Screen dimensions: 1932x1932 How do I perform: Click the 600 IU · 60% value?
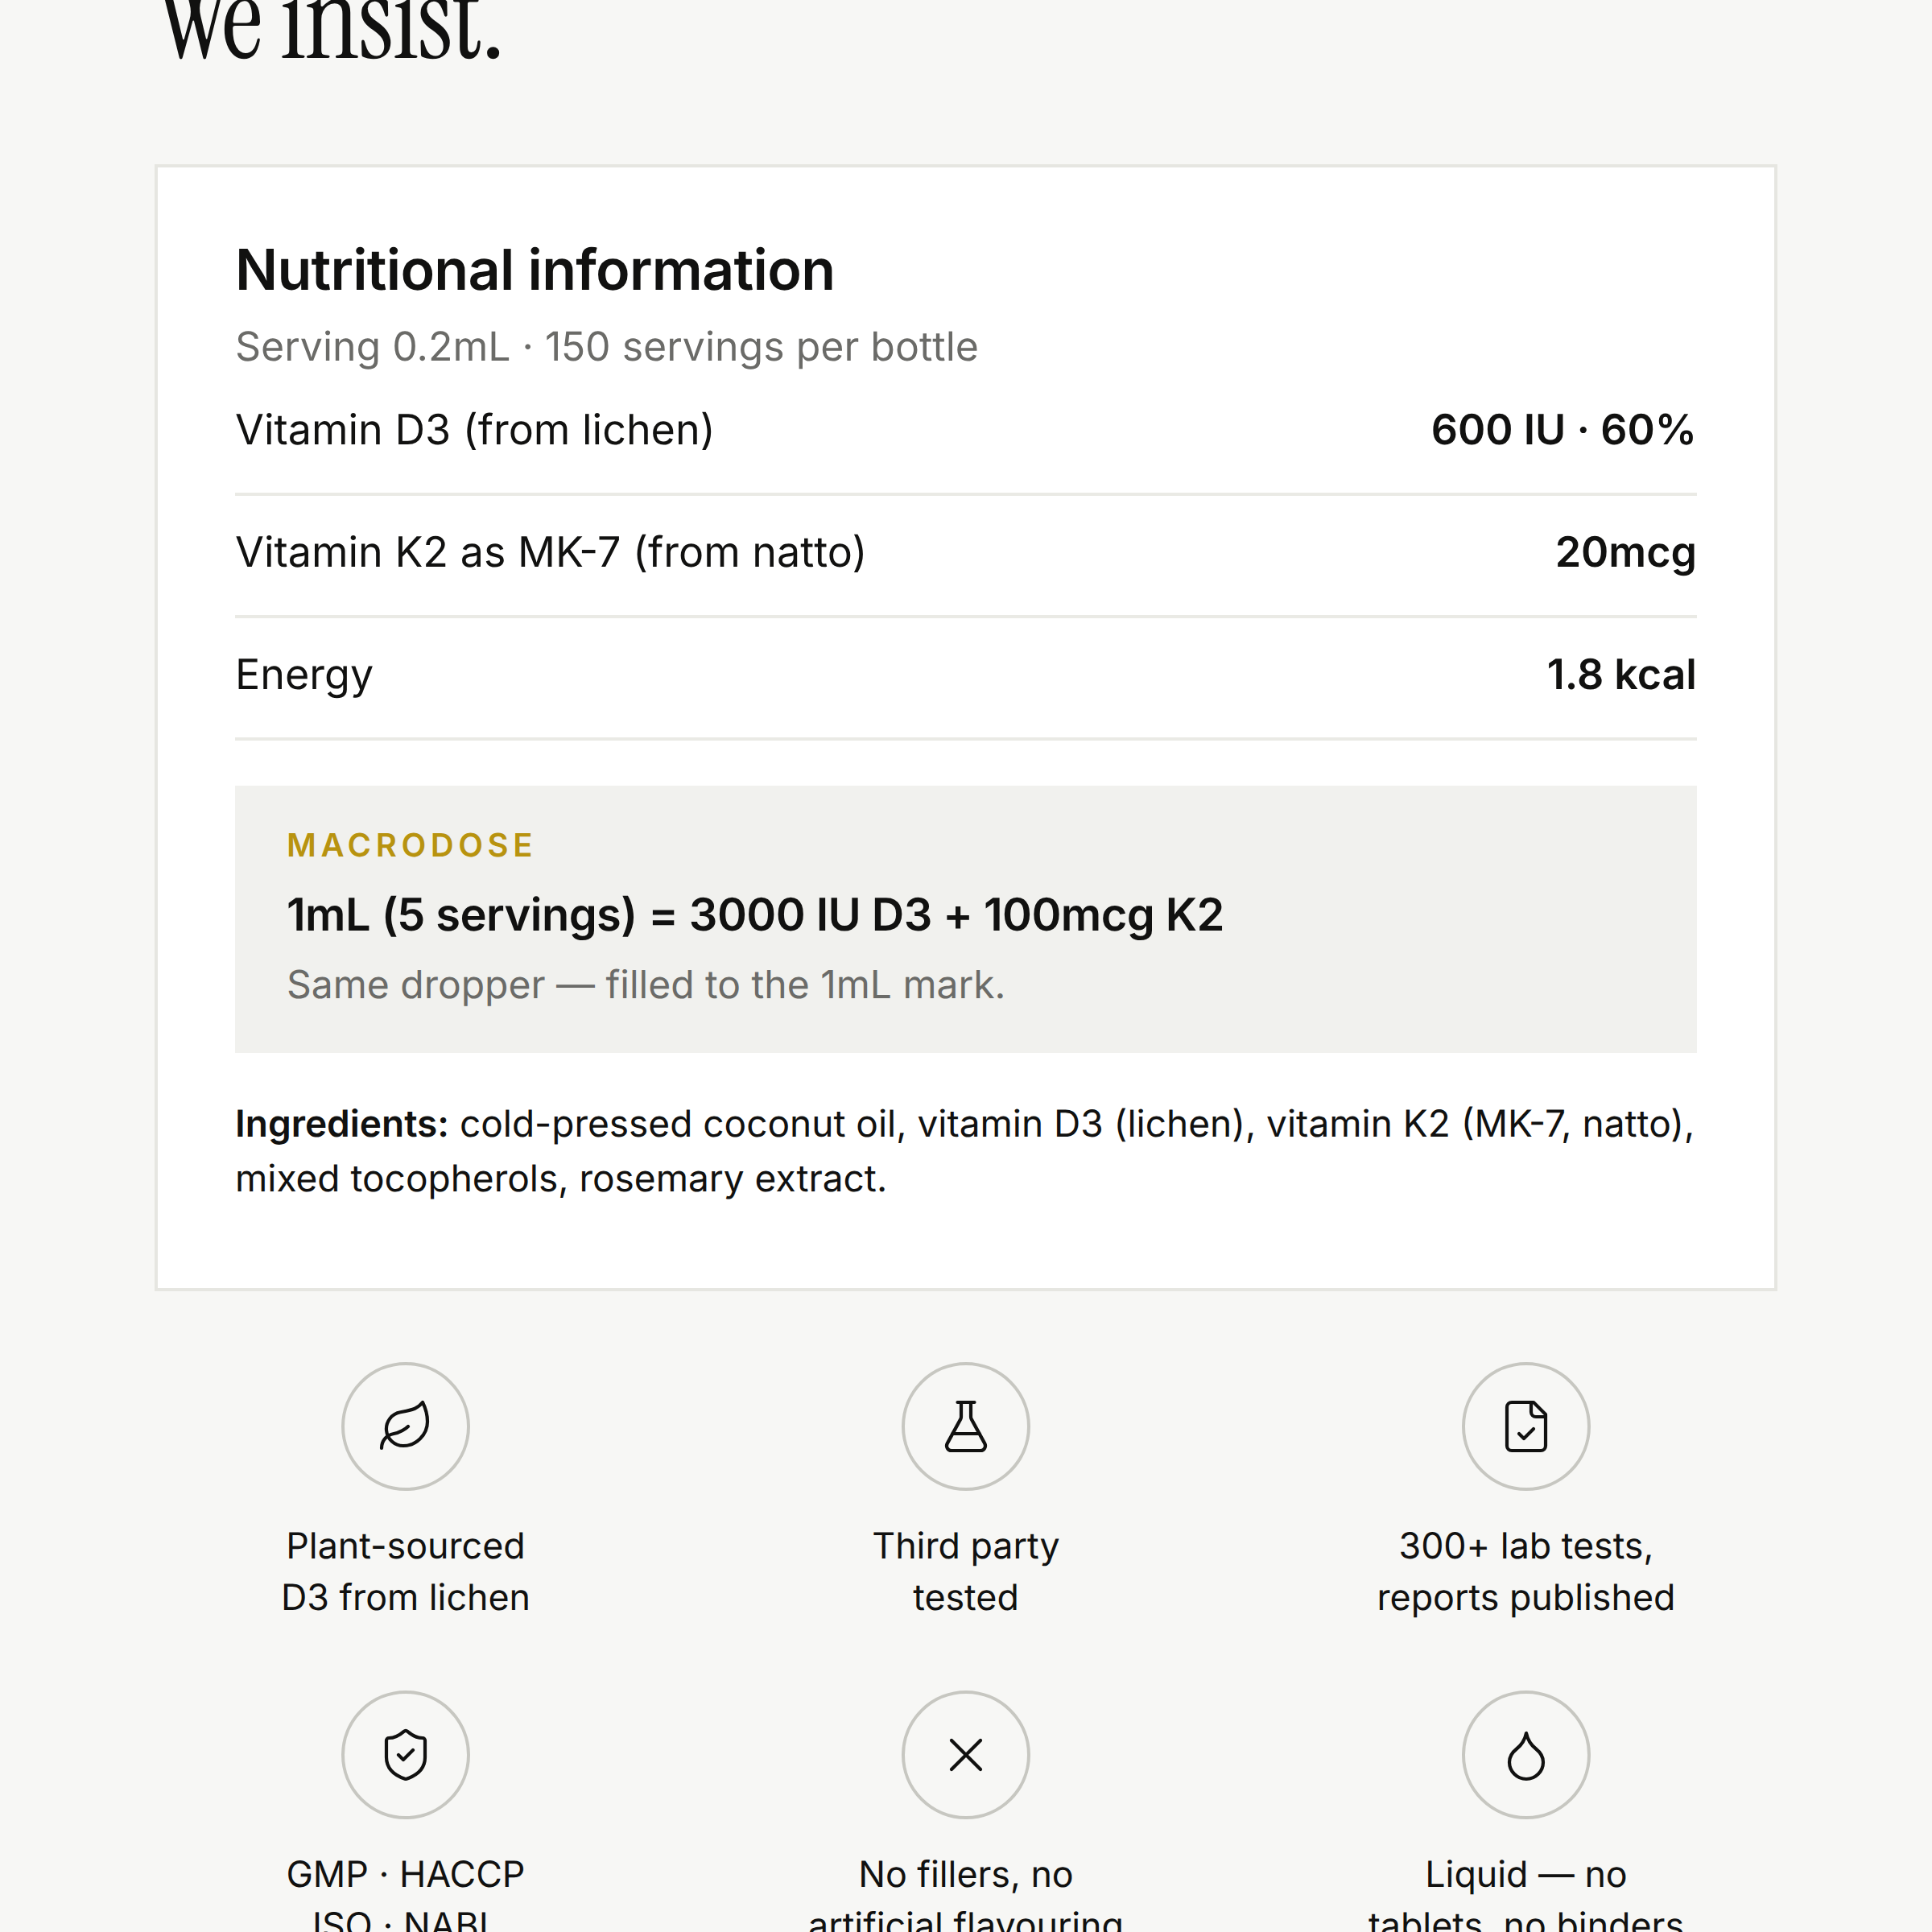pyautogui.click(x=1562, y=430)
